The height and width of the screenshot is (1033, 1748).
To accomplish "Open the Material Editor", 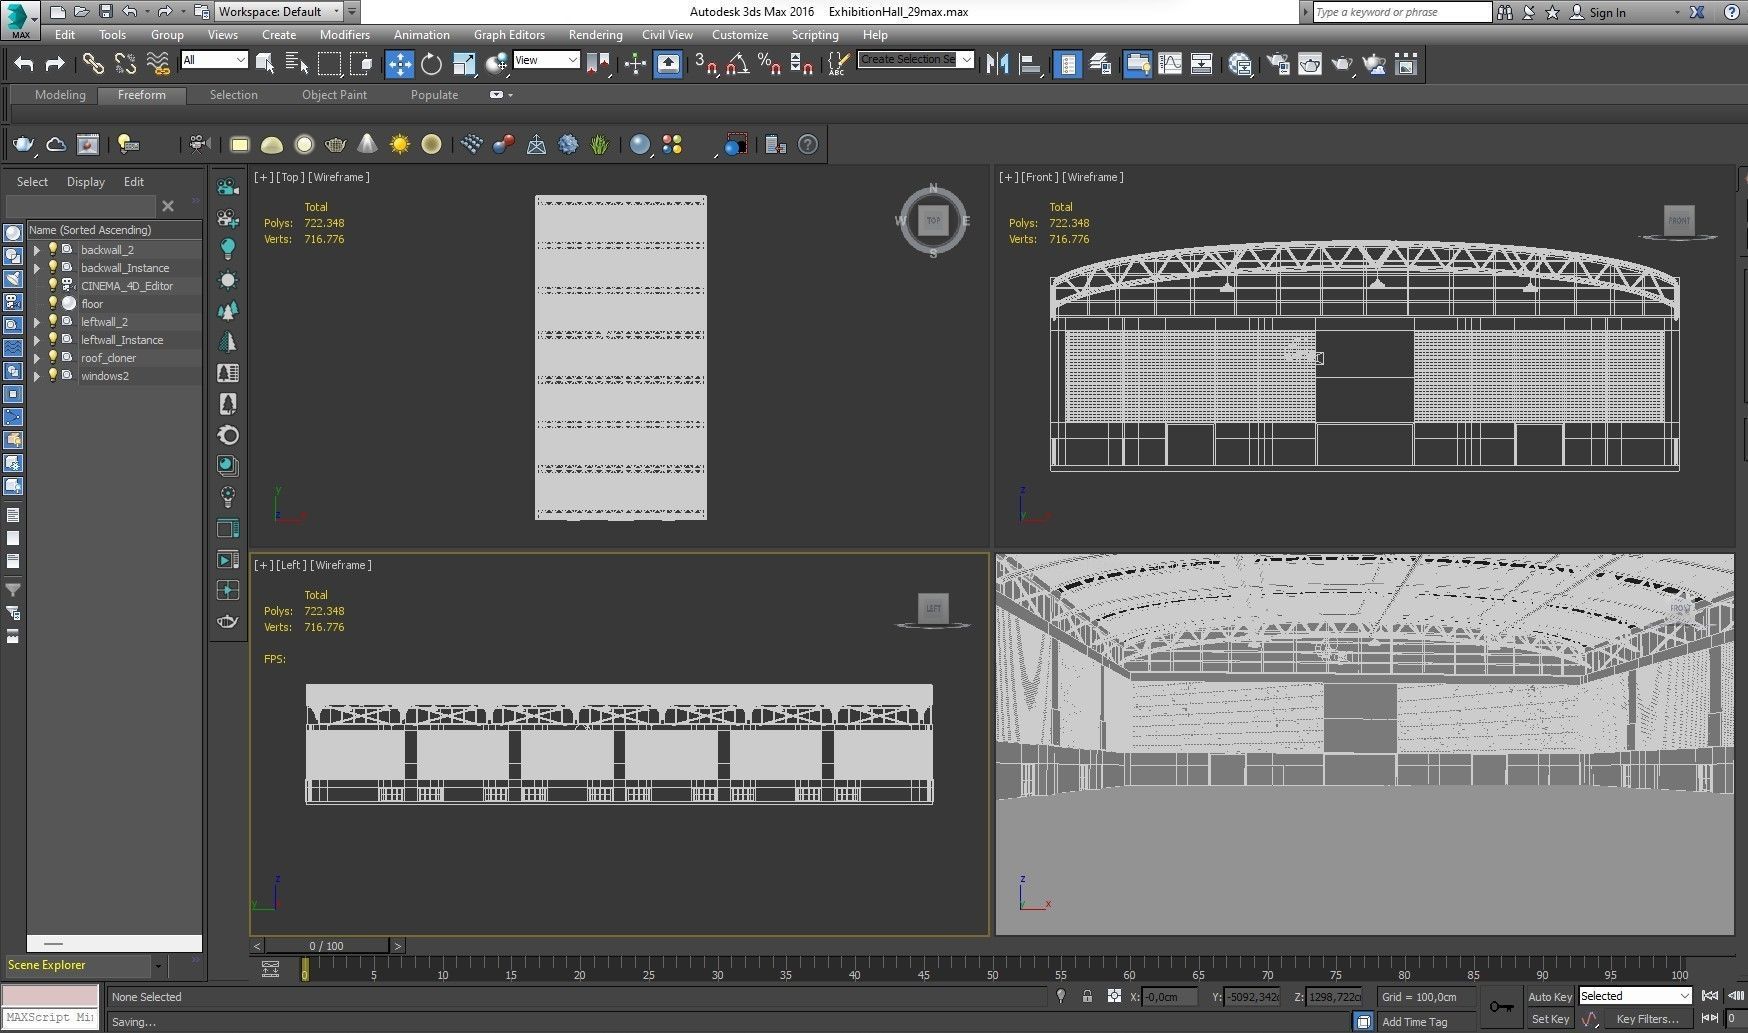I will pos(1241,64).
